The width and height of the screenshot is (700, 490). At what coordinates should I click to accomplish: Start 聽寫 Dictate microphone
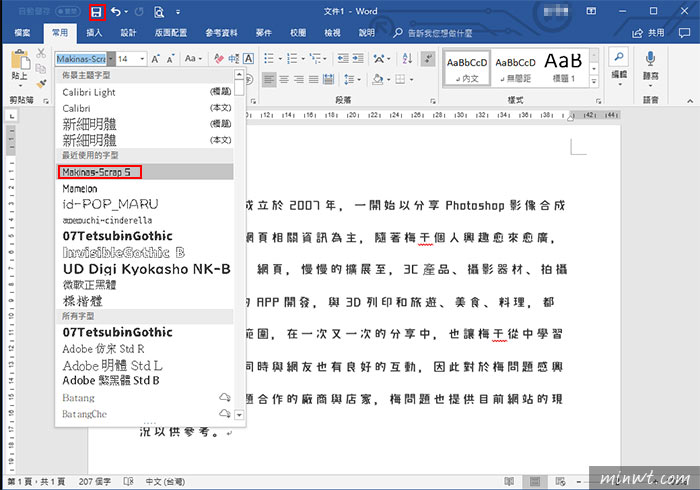click(650, 69)
